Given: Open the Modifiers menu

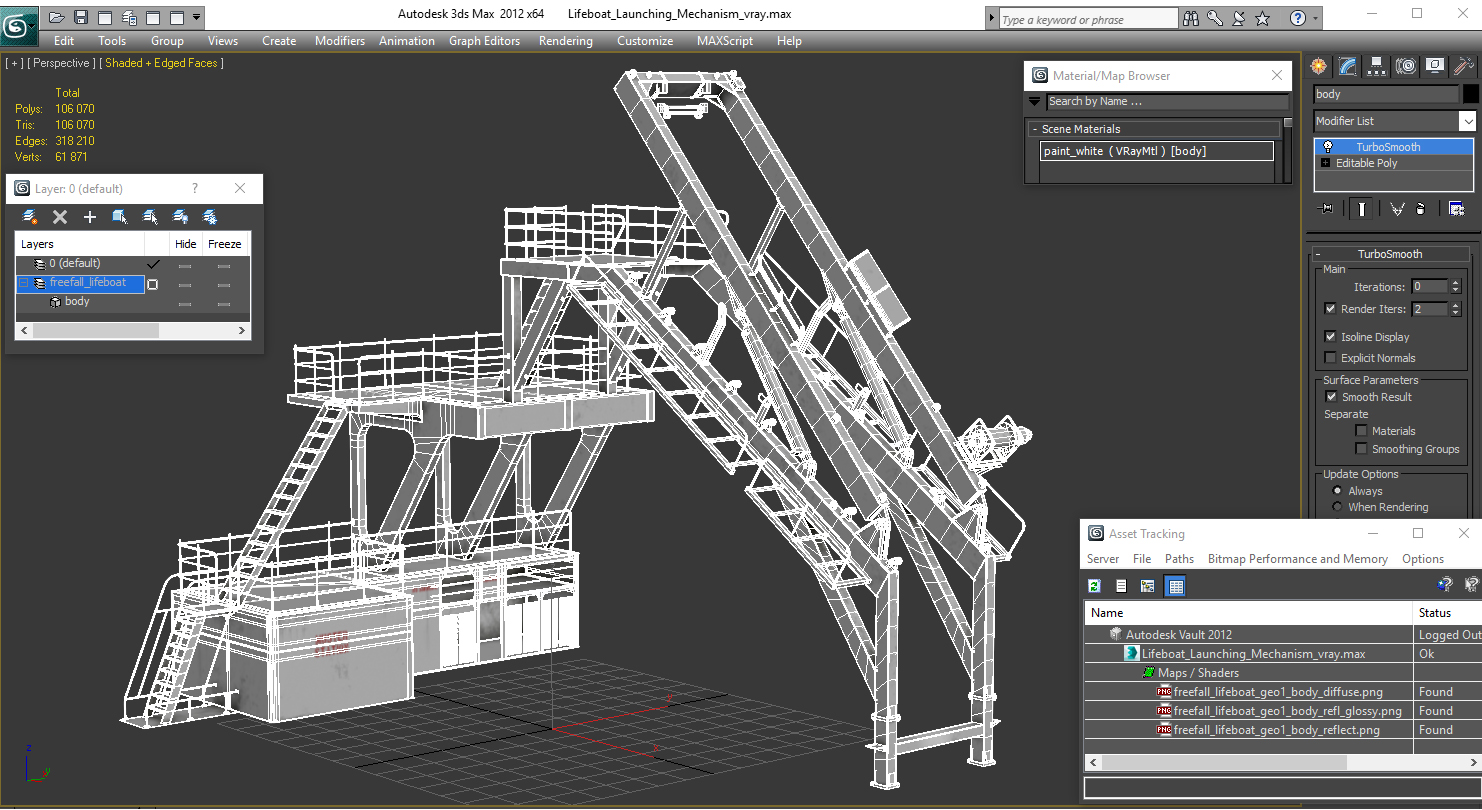Looking at the screenshot, I should 340,41.
